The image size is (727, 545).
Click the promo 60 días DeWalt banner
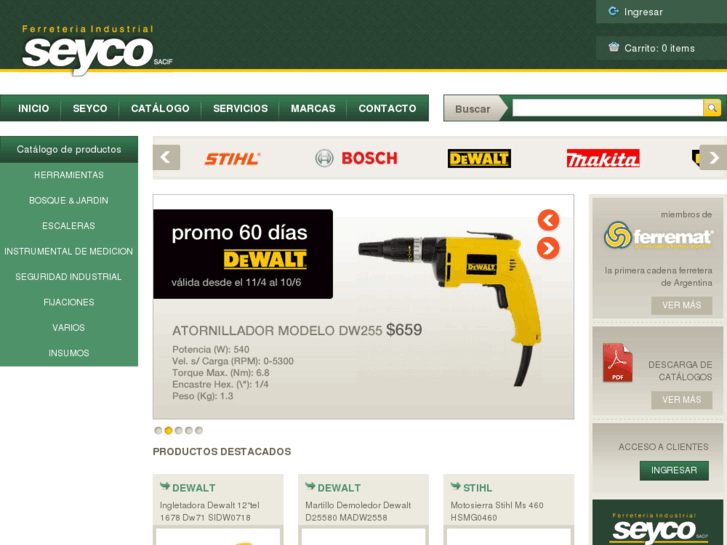coord(243,254)
